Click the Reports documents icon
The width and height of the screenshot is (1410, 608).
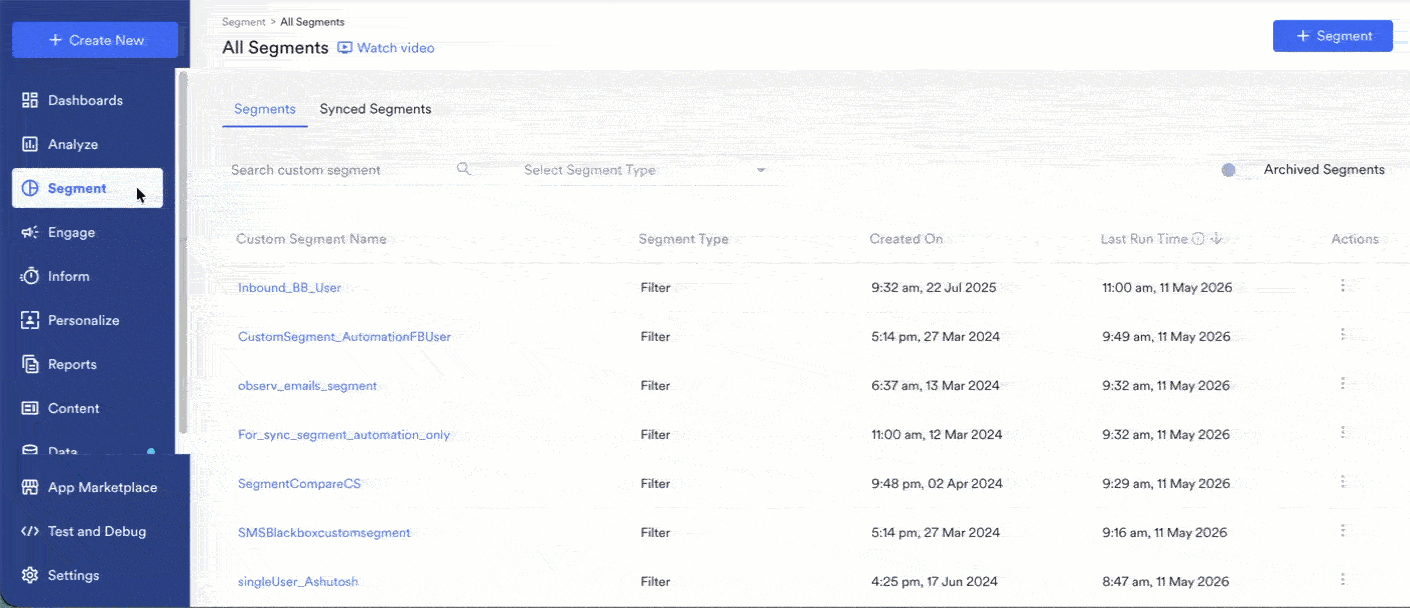[30, 364]
